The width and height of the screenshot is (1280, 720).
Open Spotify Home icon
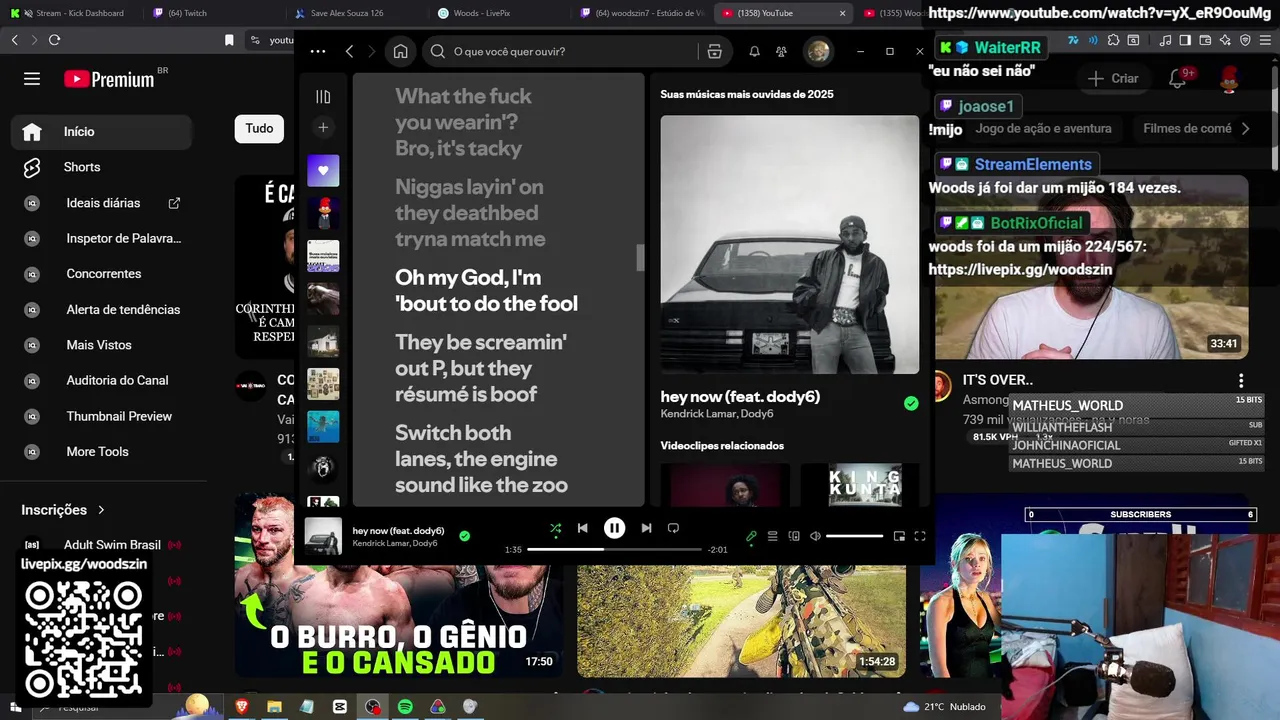click(x=400, y=51)
